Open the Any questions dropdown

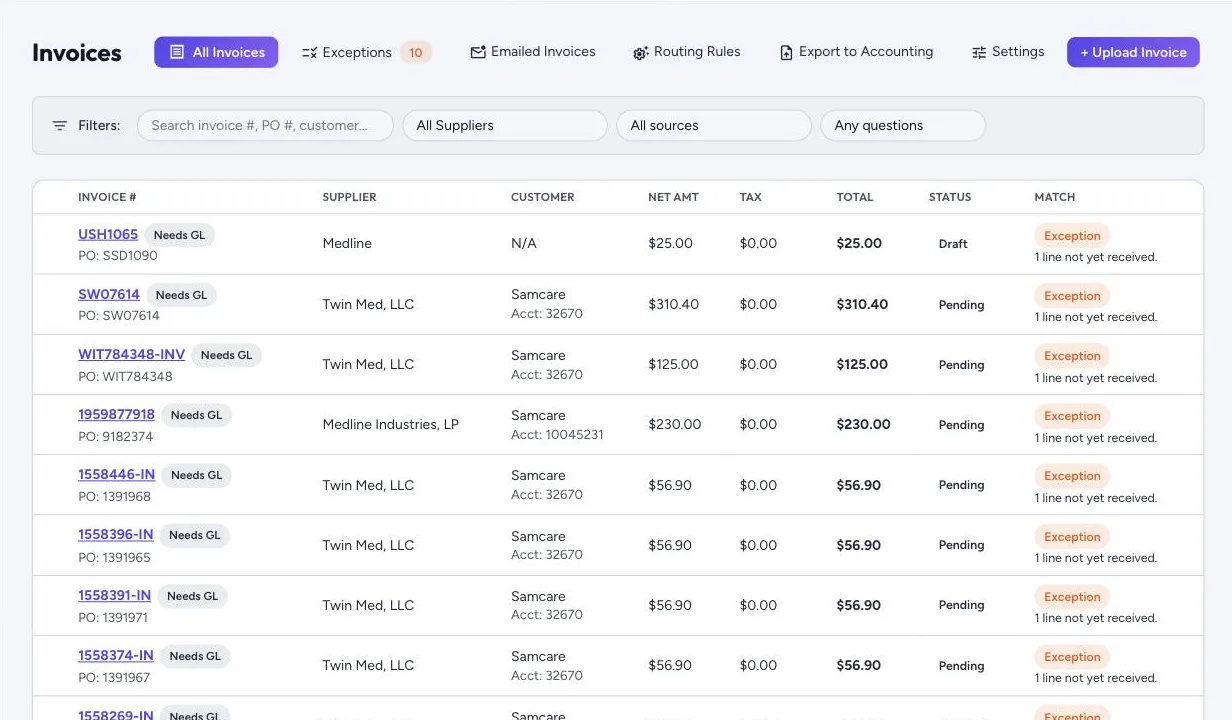coord(903,125)
